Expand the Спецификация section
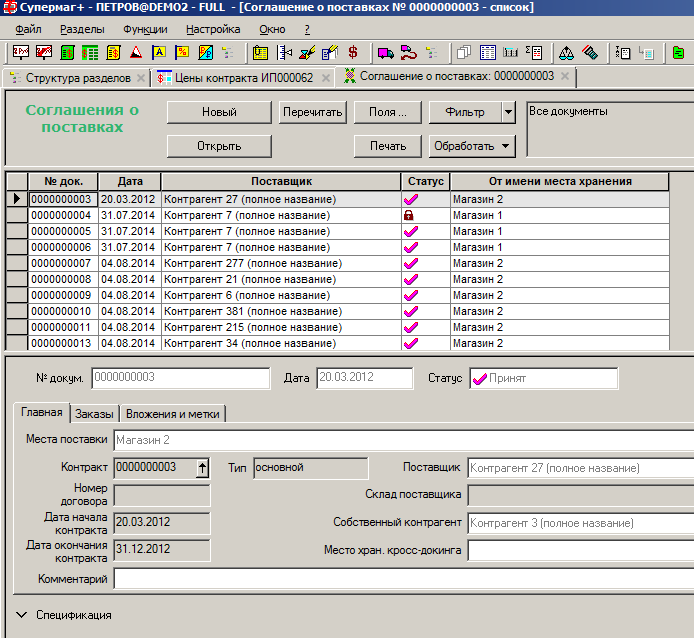Viewport: 694px width, 638px height. (21, 615)
